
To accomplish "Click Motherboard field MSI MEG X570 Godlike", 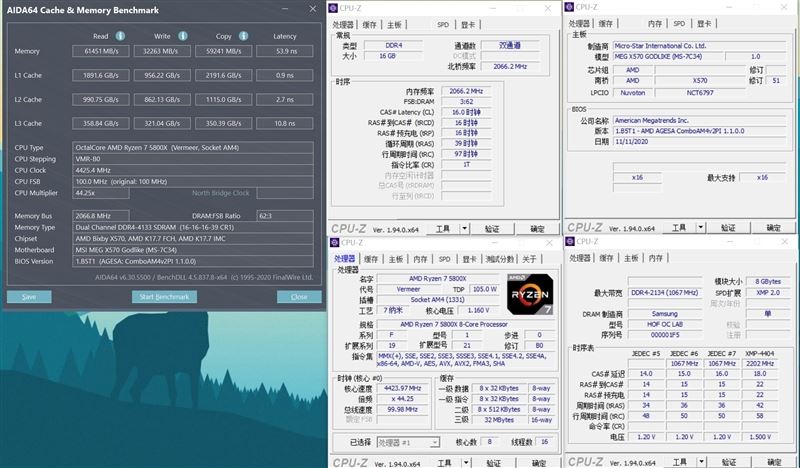I will (x=193, y=250).
